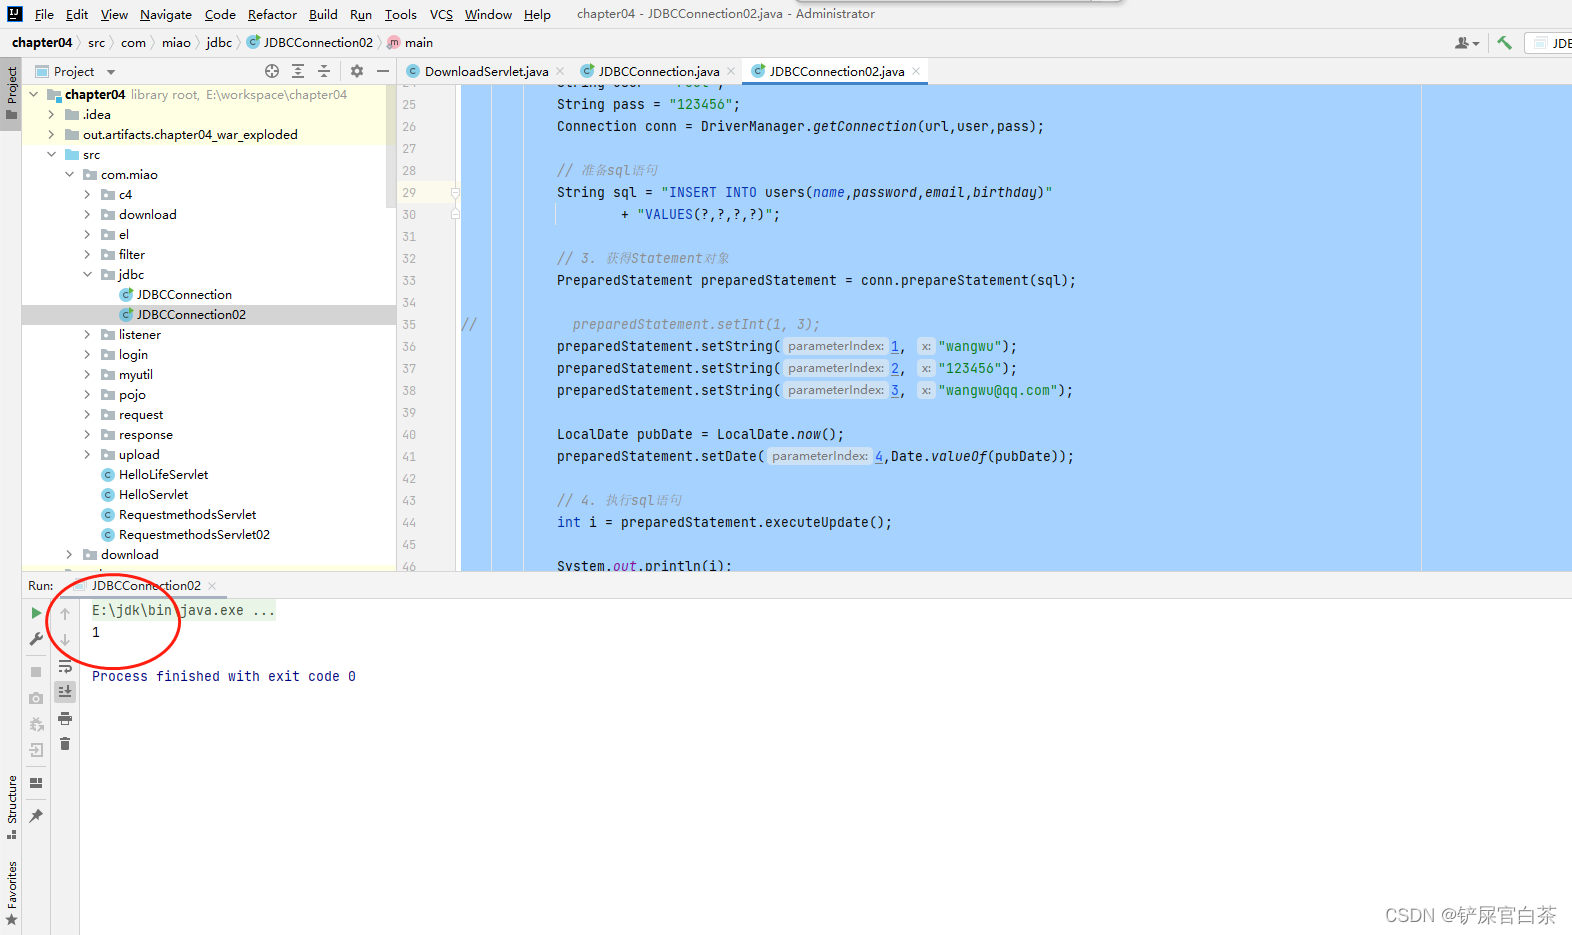Viewport: 1572px width, 935px height.
Task: Open the File menu
Action: click(x=44, y=14)
